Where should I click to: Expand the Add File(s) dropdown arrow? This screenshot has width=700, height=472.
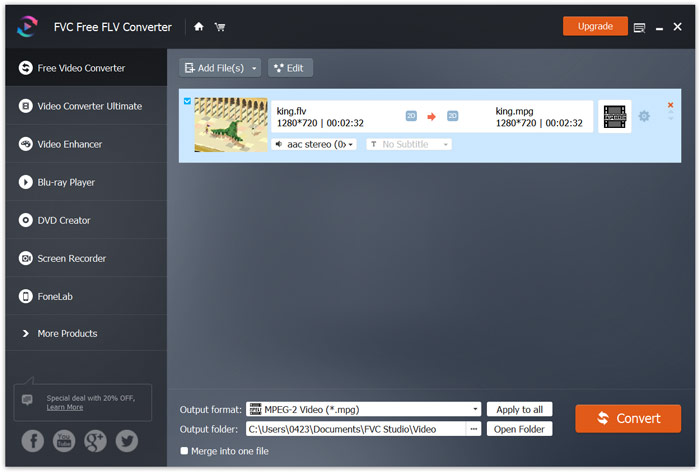click(x=254, y=68)
